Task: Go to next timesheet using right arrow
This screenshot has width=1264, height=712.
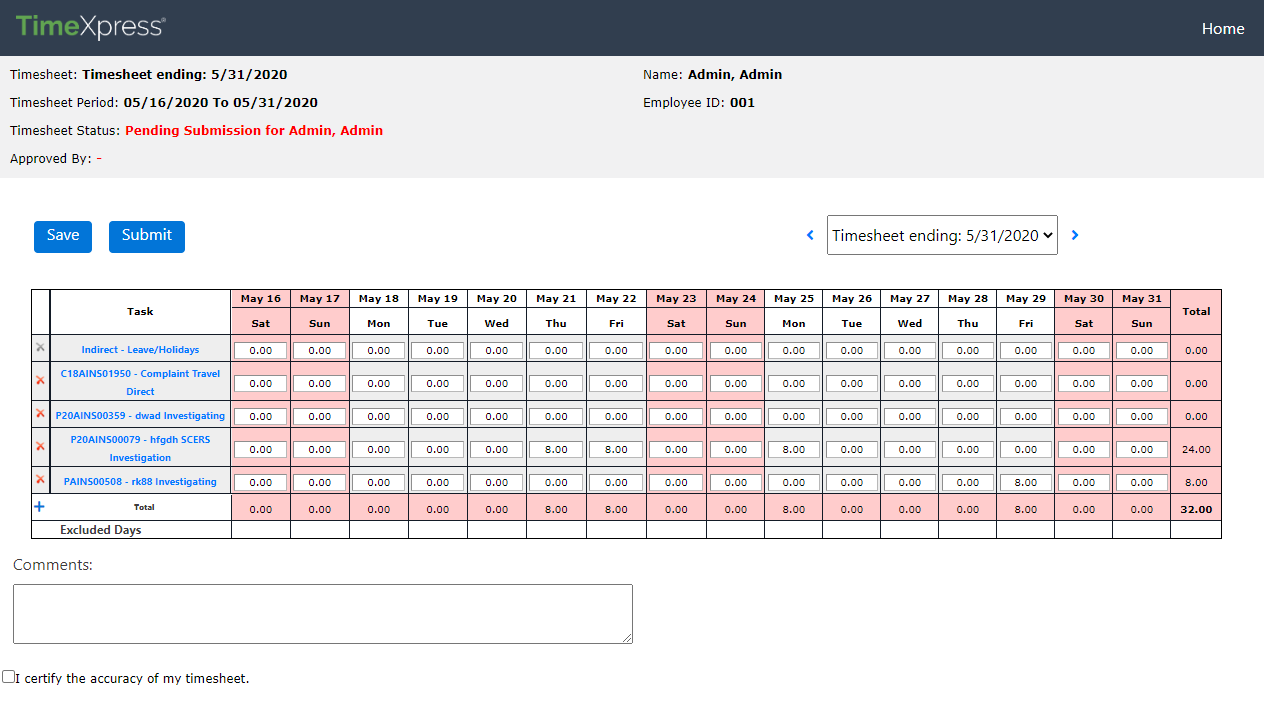Action: click(x=1075, y=234)
